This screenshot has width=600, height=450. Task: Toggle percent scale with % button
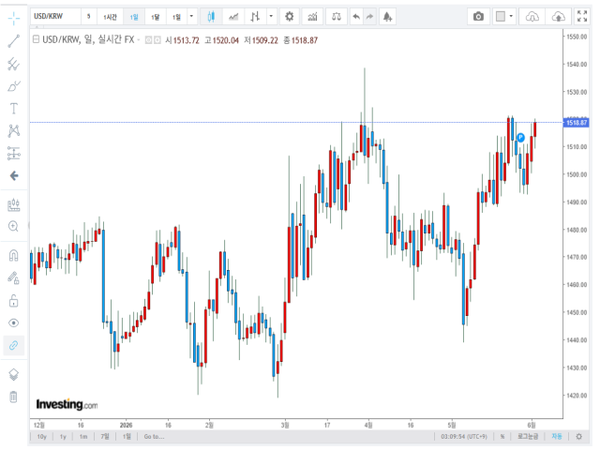pyautogui.click(x=502, y=437)
